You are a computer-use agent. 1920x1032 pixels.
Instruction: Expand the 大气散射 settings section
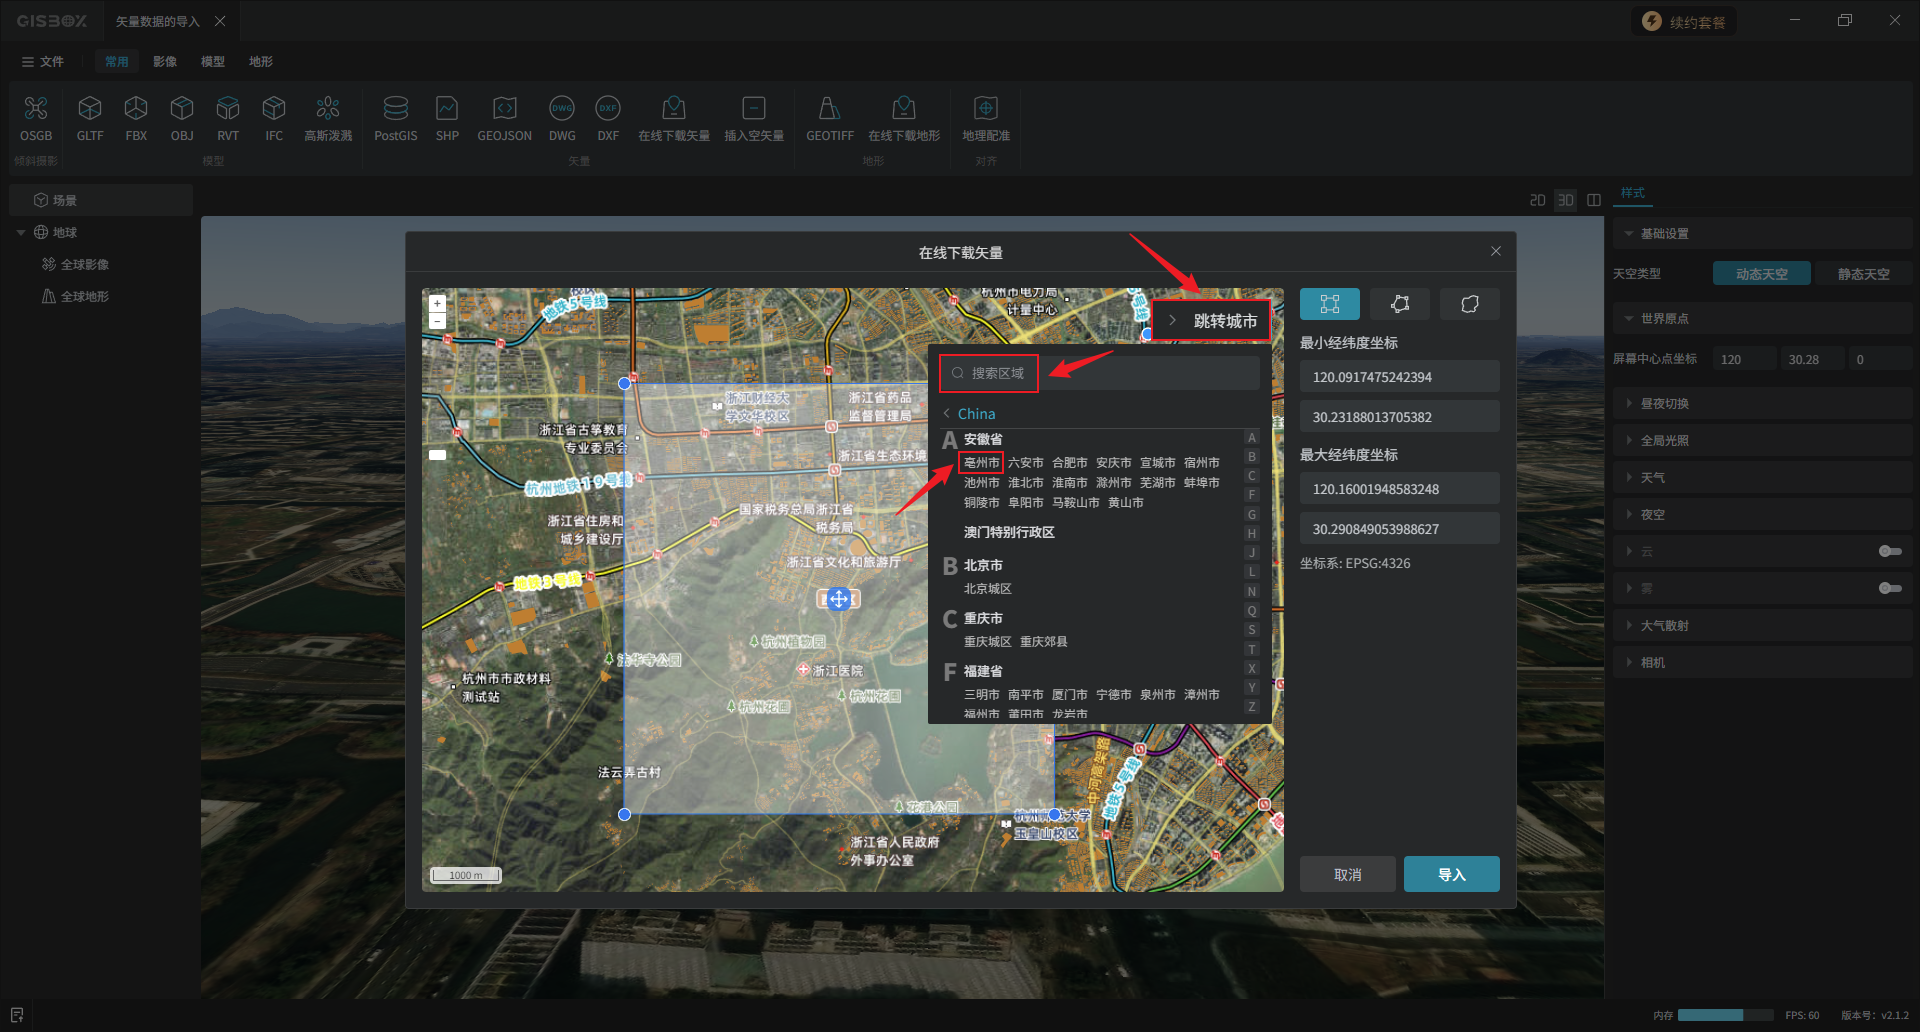1664,626
